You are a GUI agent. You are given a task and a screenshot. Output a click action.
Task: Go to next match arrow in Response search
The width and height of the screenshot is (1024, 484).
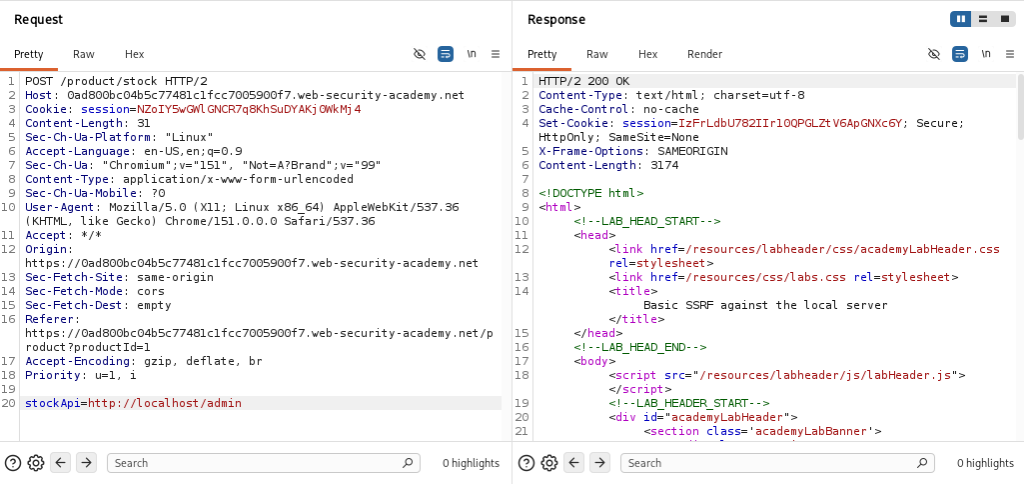tap(600, 463)
